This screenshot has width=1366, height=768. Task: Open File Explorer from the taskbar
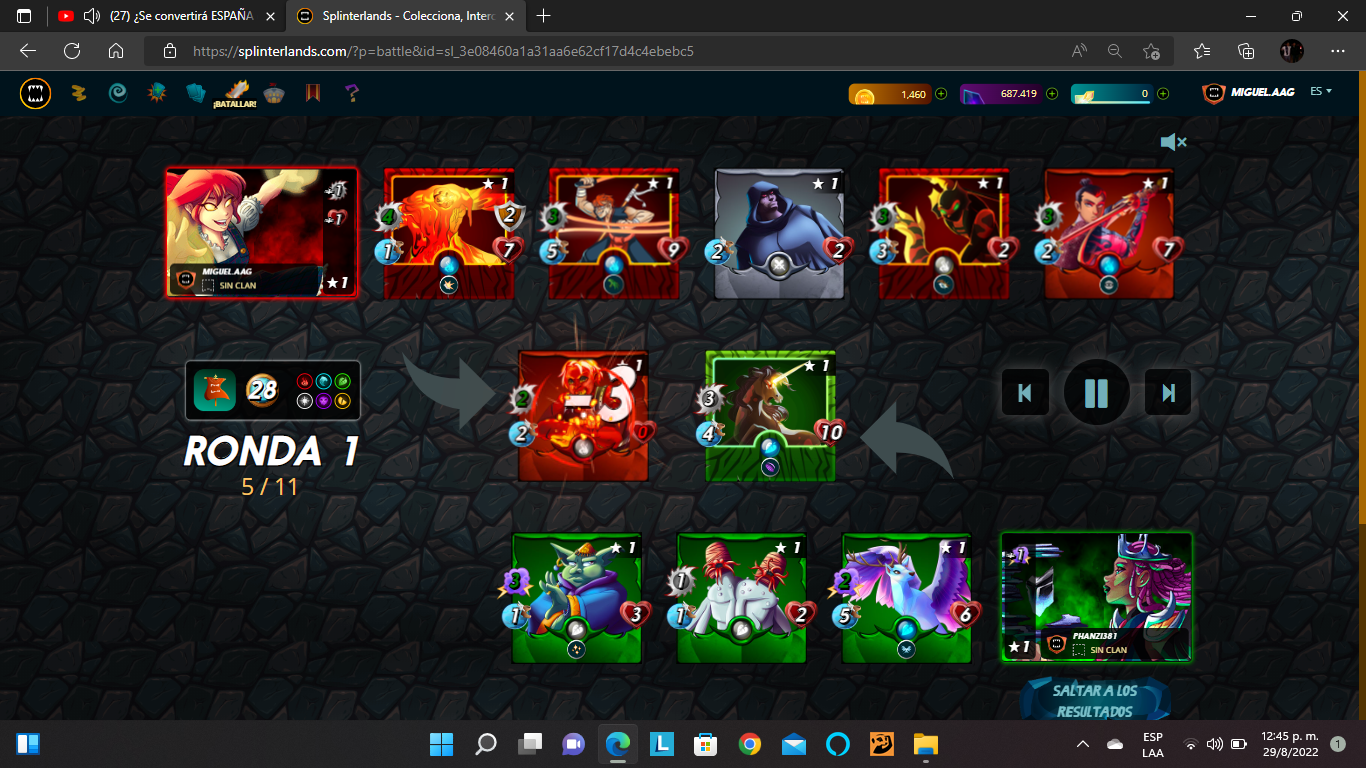[926, 744]
